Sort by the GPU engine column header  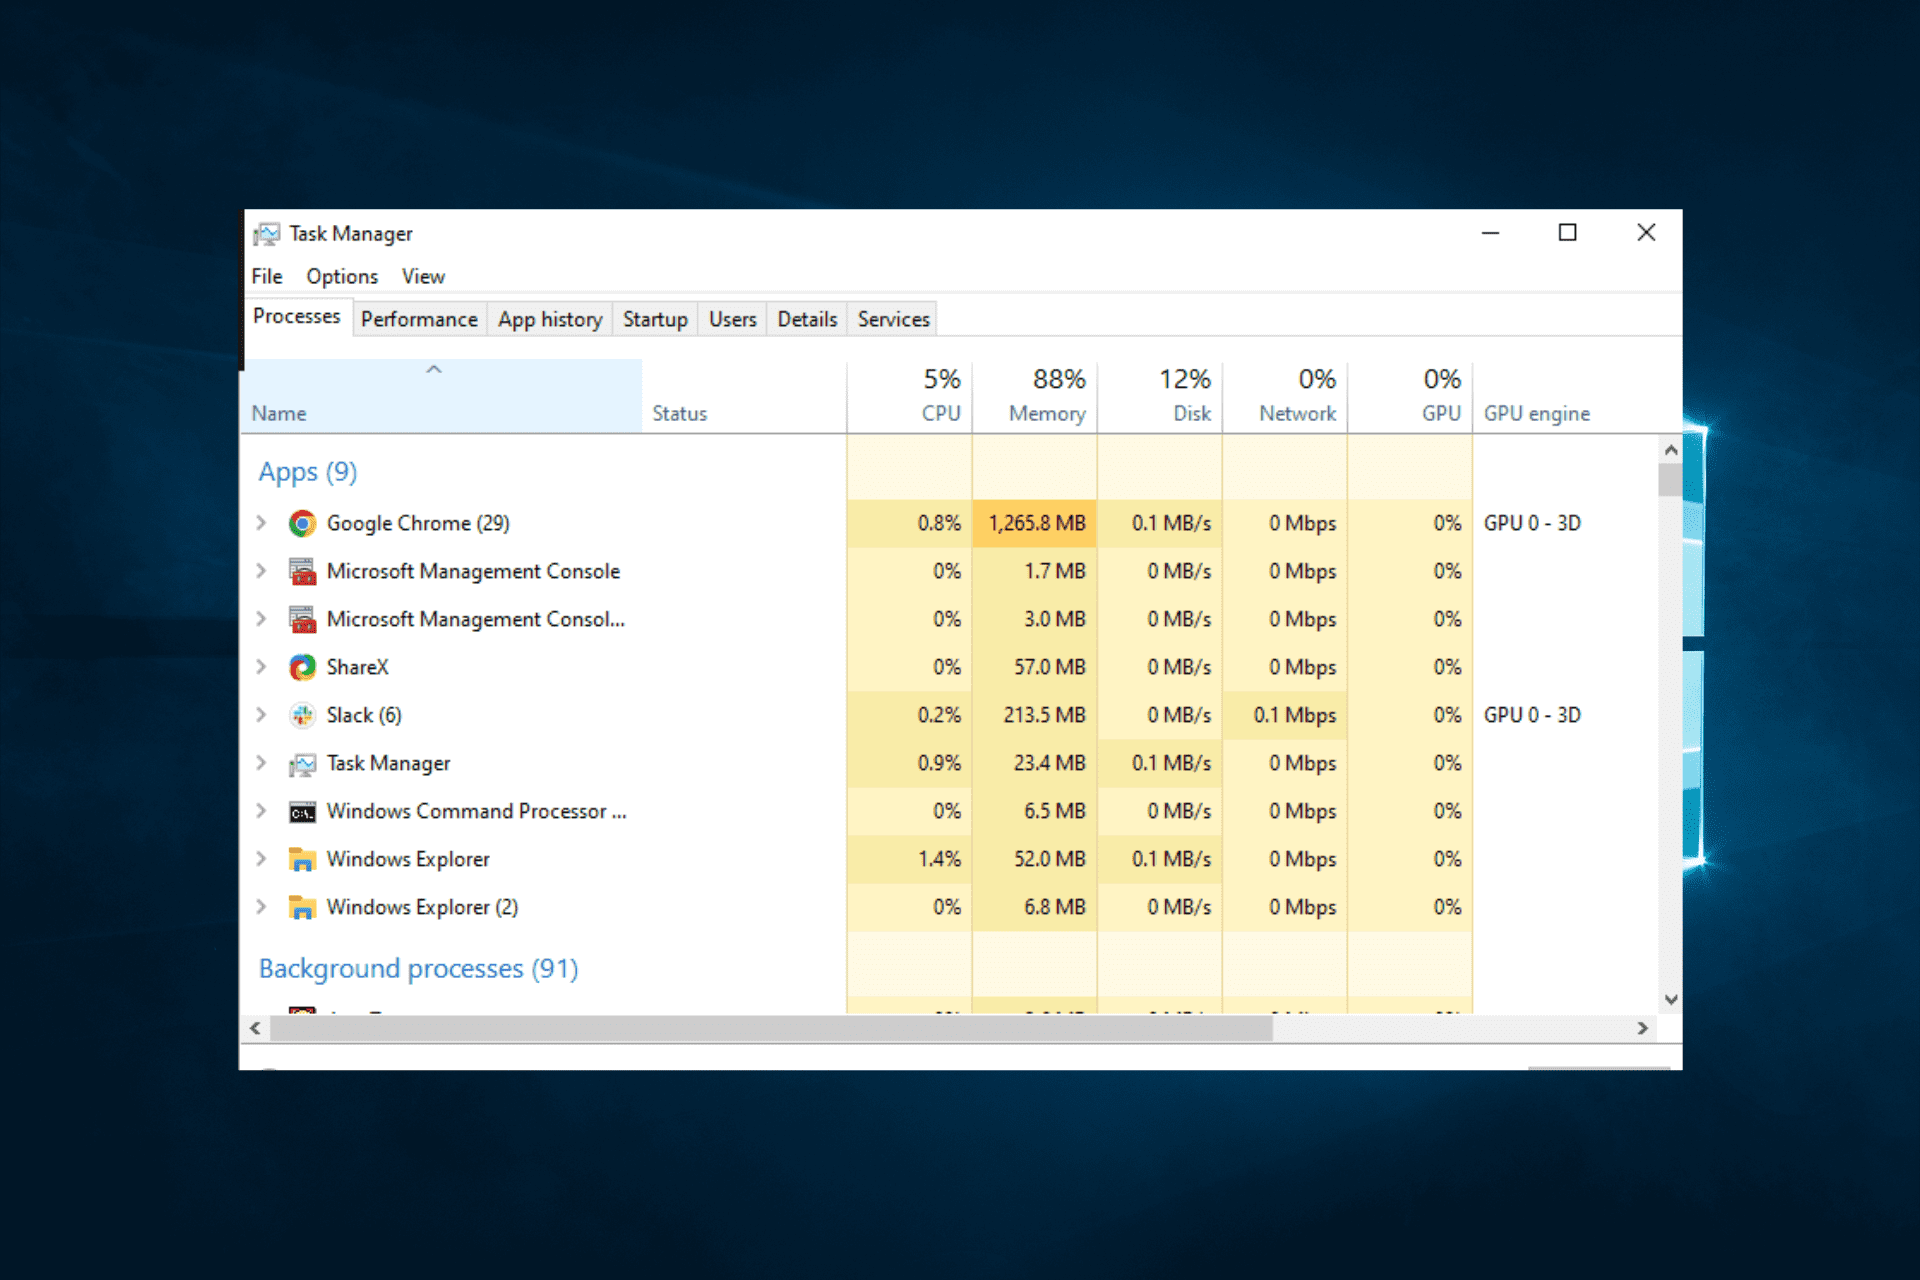(x=1565, y=396)
